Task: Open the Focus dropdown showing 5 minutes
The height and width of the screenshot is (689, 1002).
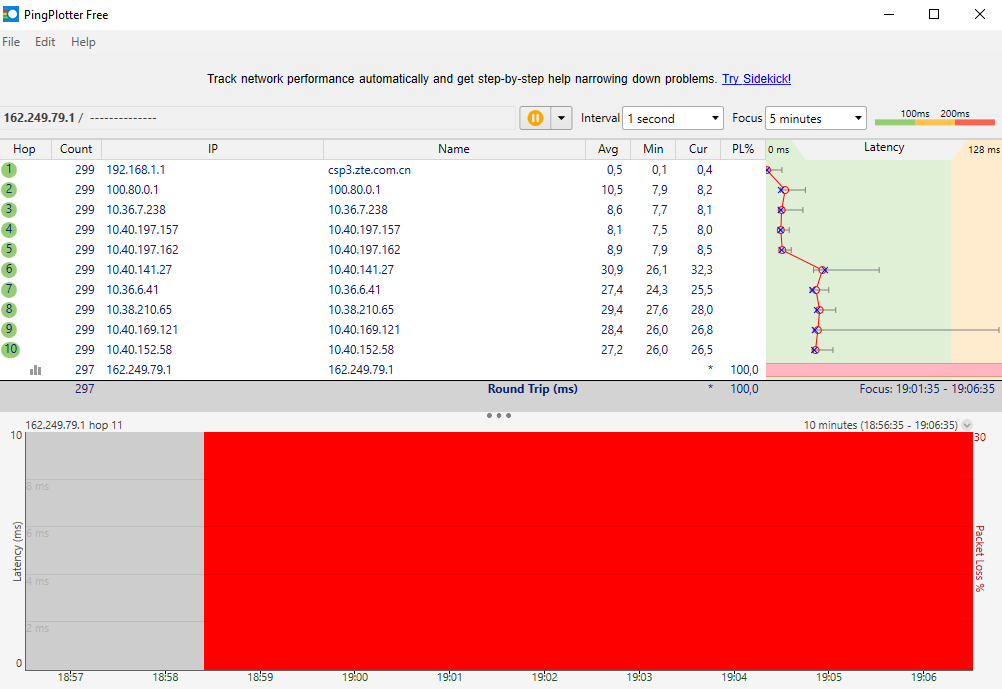Action: coord(815,118)
